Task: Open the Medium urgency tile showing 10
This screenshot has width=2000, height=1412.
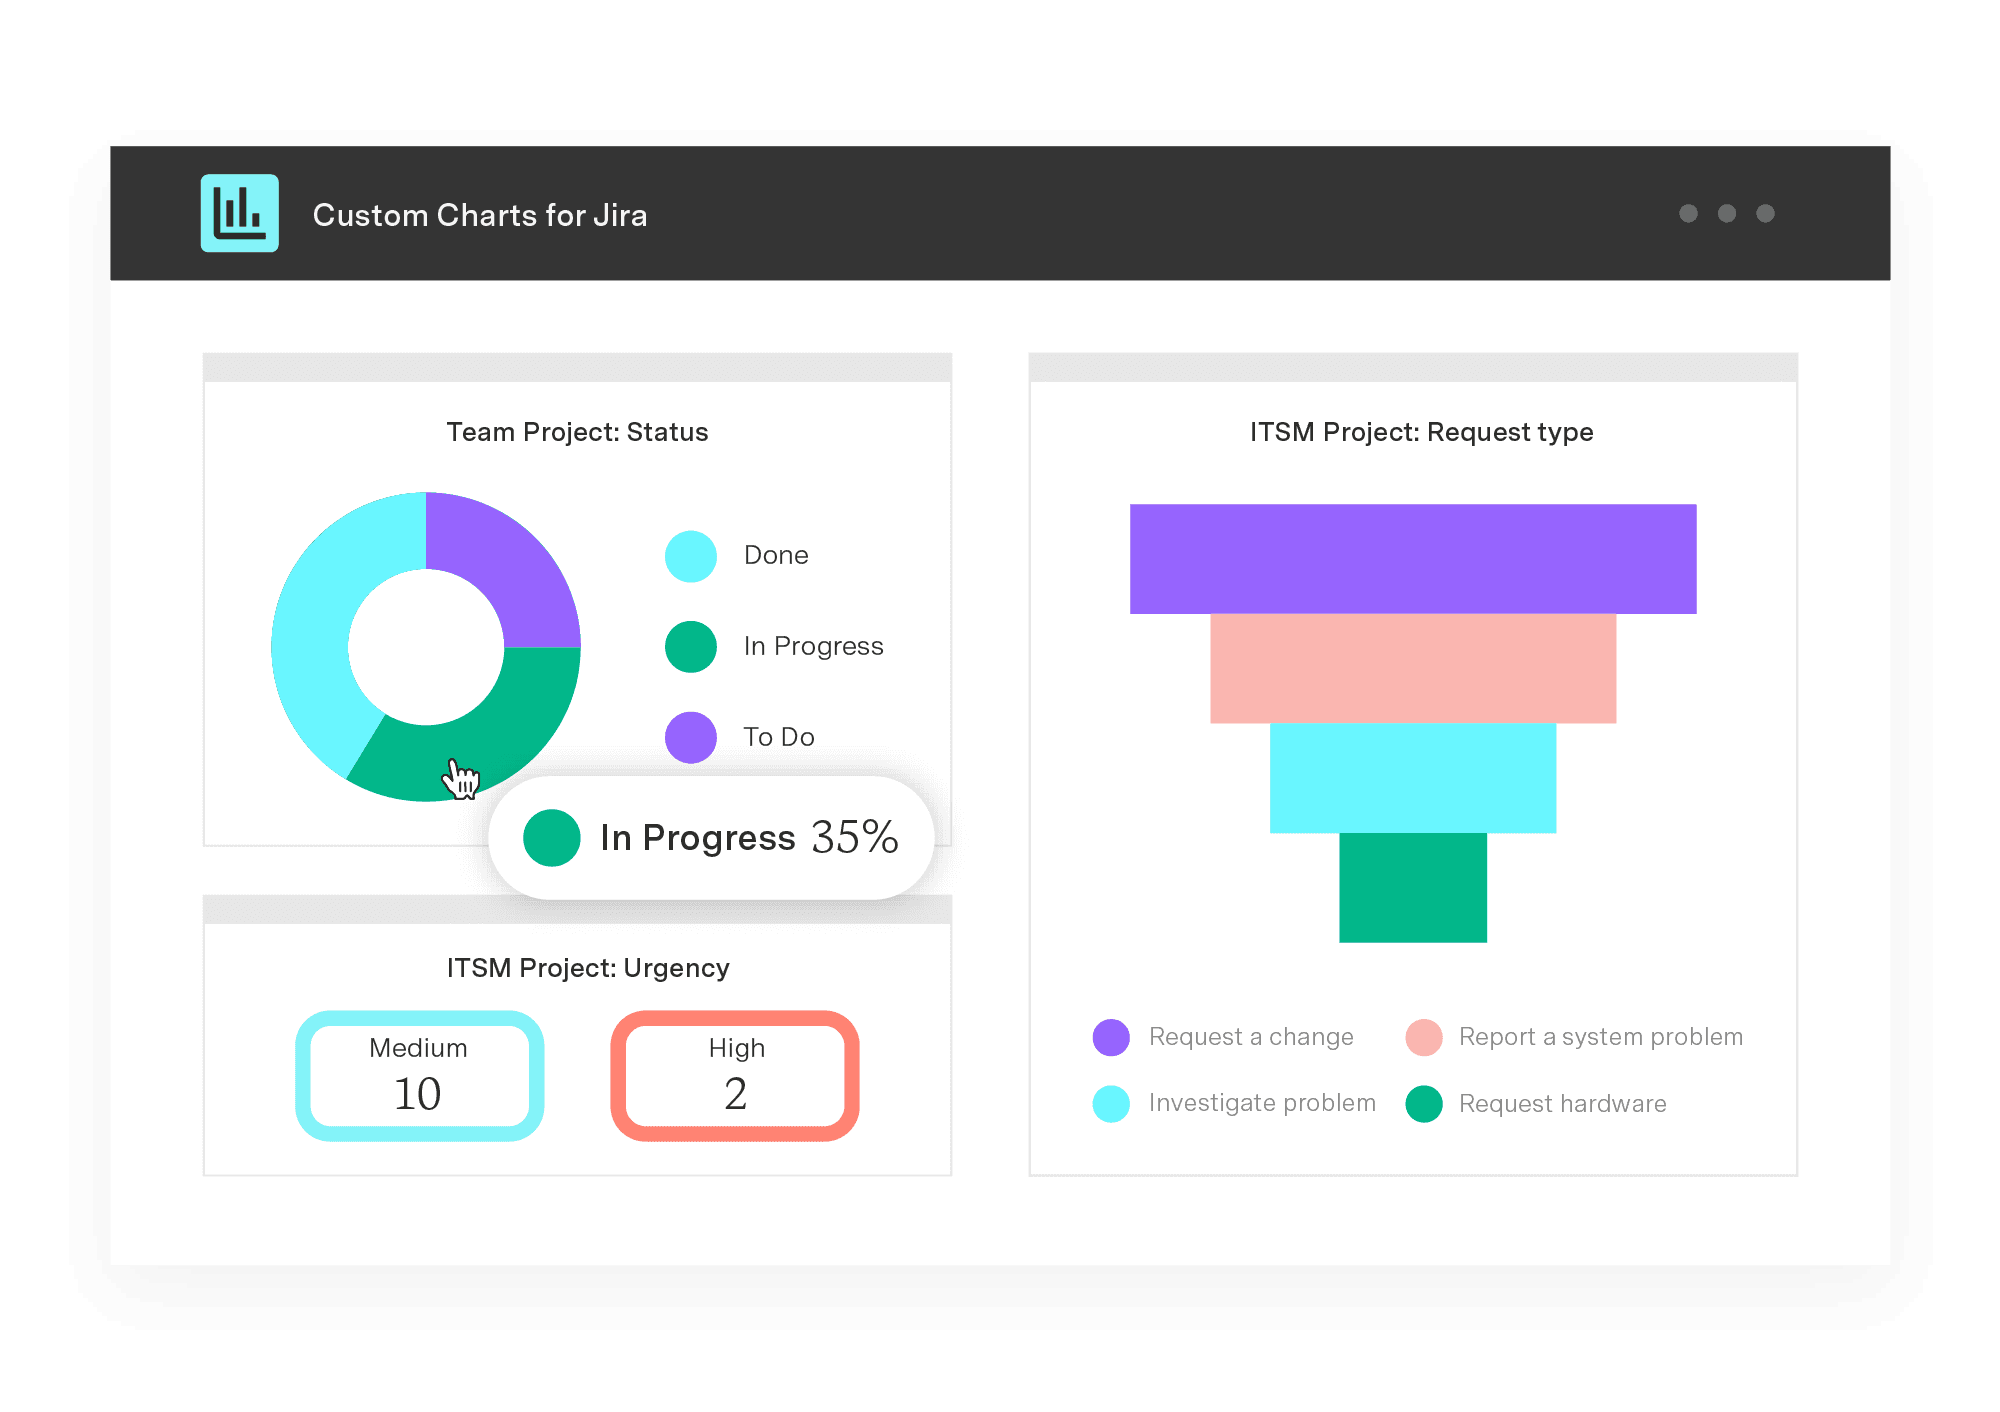Action: [419, 1075]
